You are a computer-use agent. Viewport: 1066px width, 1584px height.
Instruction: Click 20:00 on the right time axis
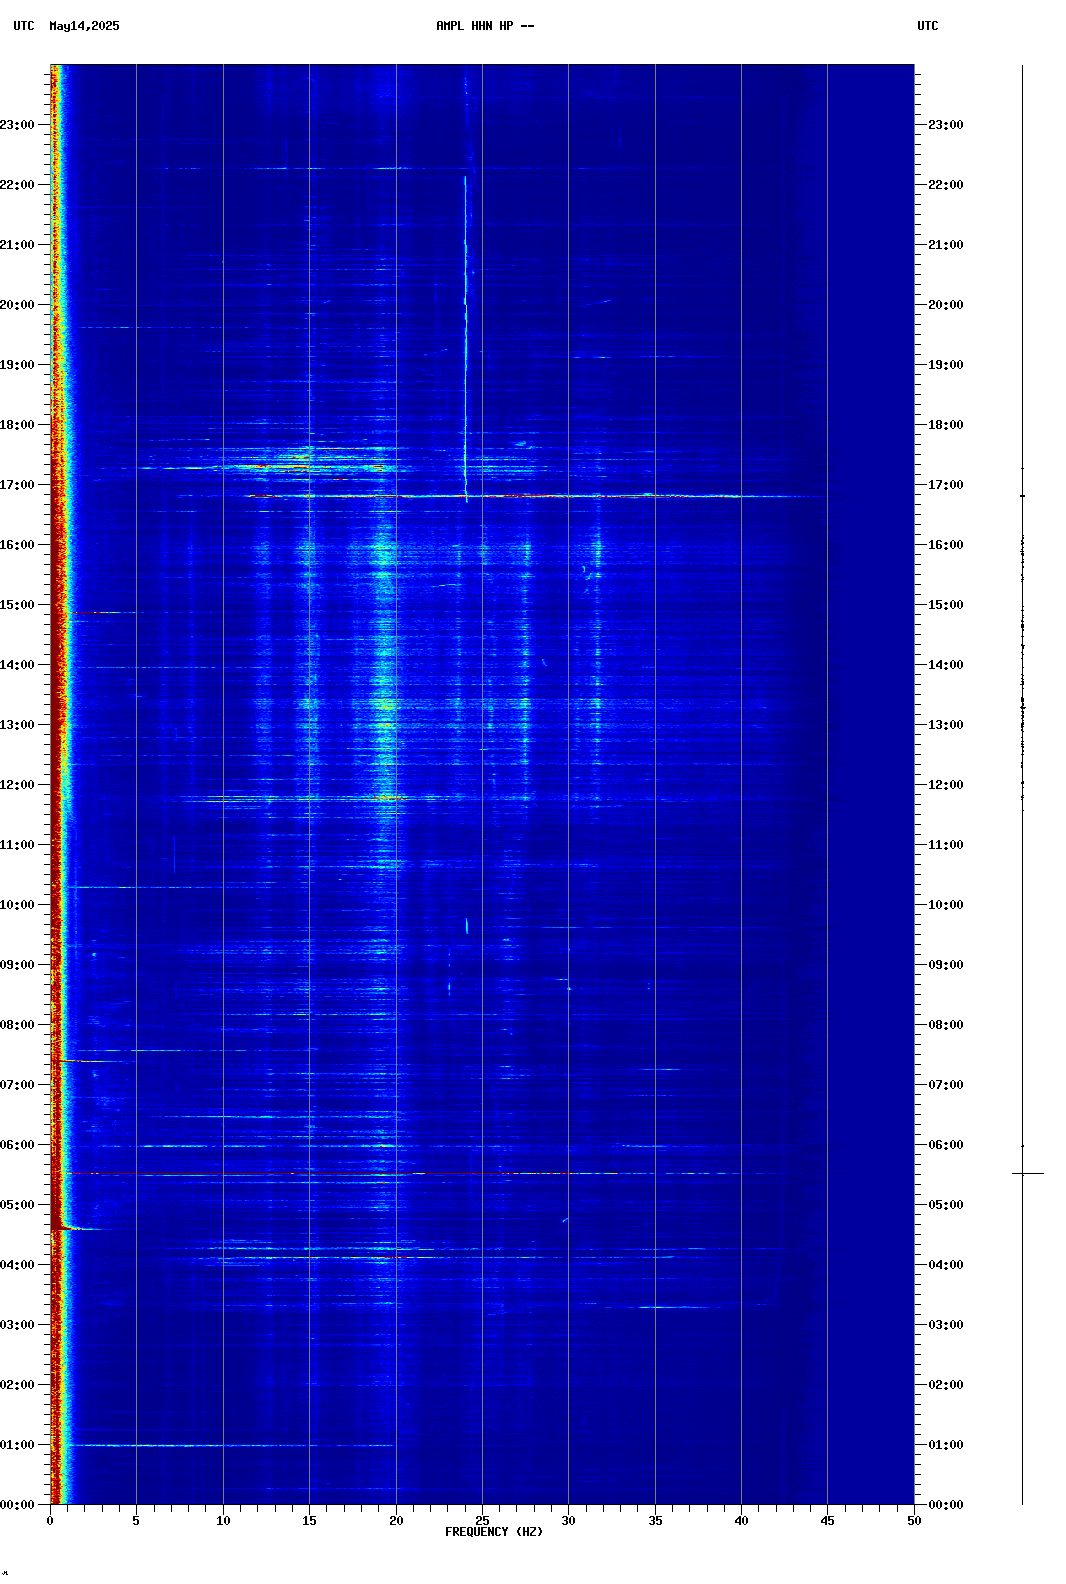click(x=946, y=305)
